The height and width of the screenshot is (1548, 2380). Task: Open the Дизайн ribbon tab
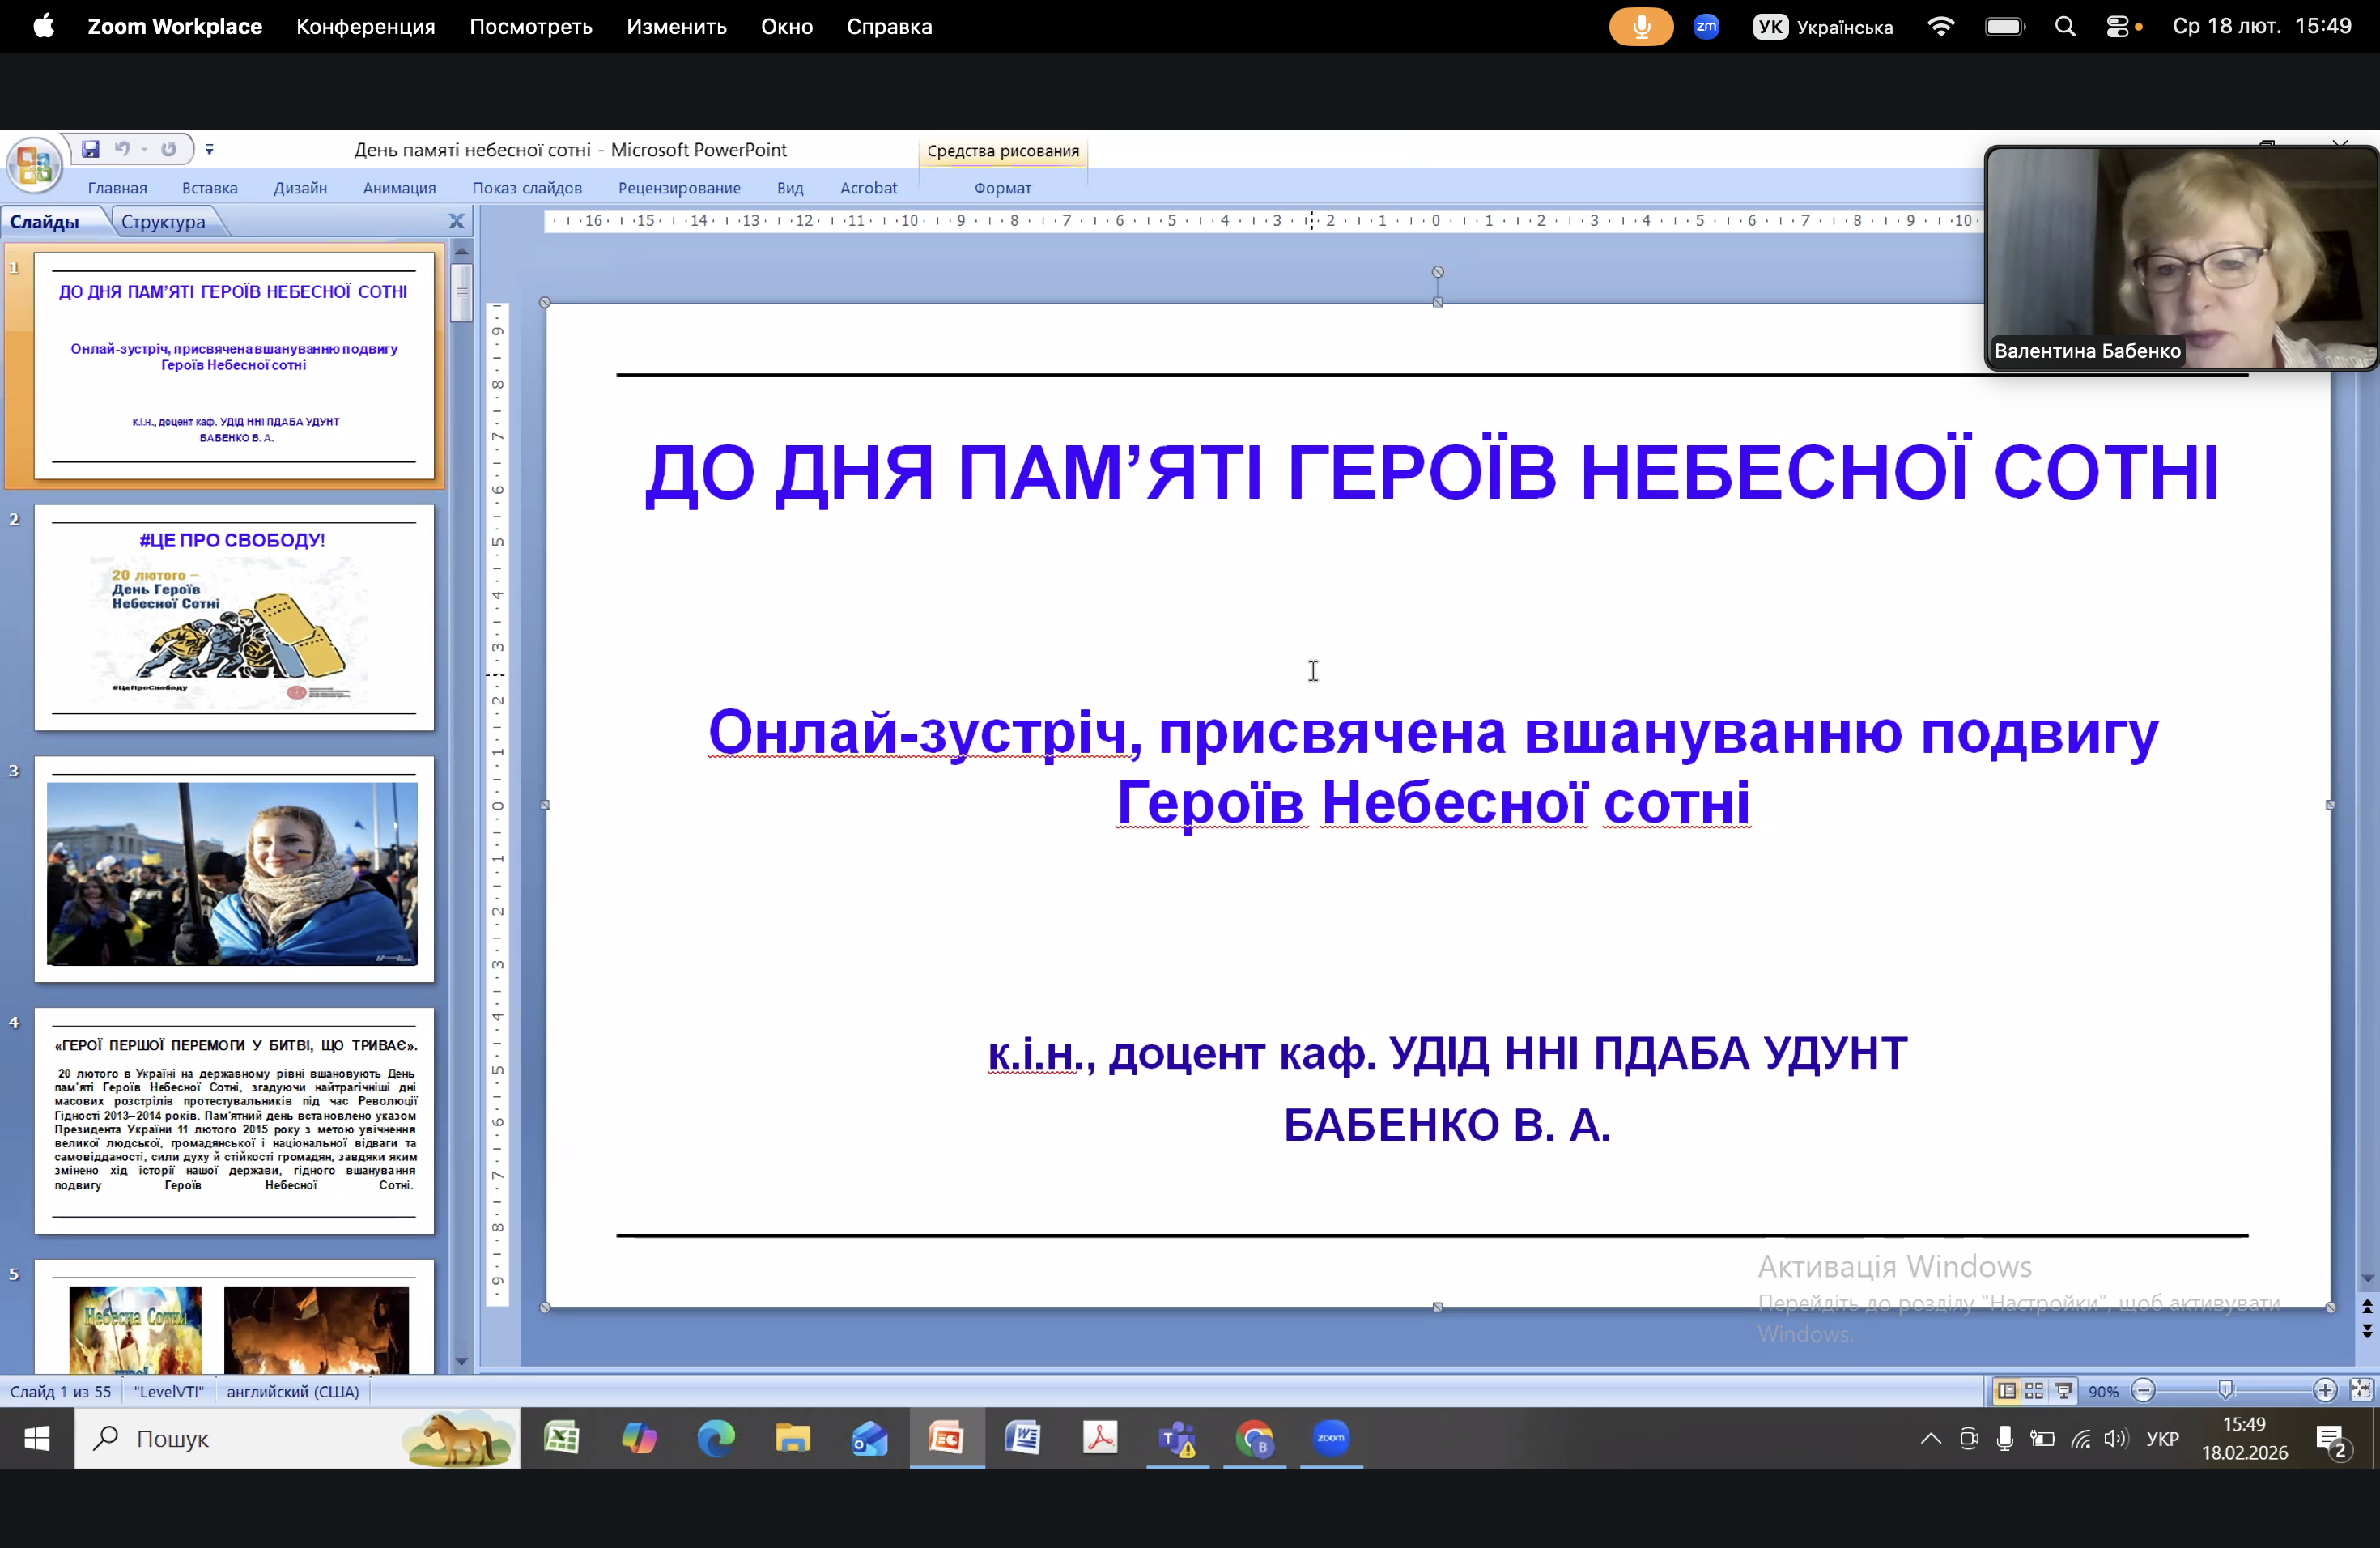click(300, 188)
